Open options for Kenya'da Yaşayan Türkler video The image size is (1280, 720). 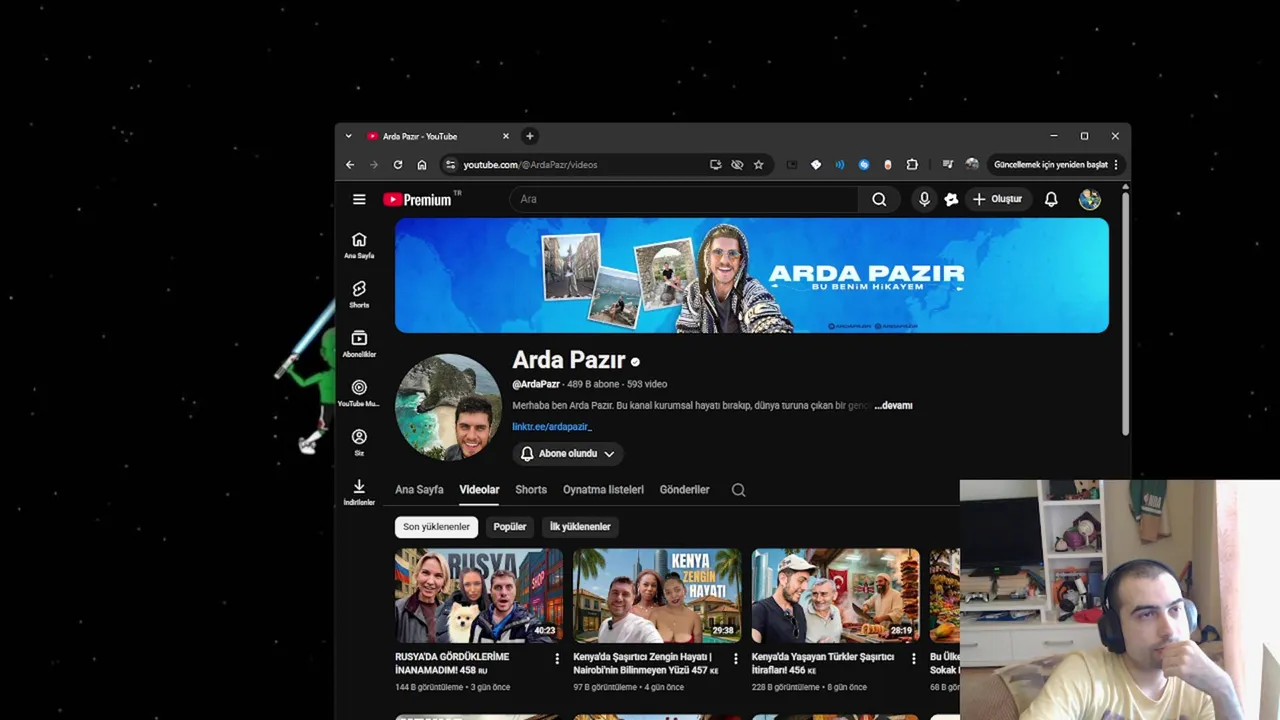point(913,659)
